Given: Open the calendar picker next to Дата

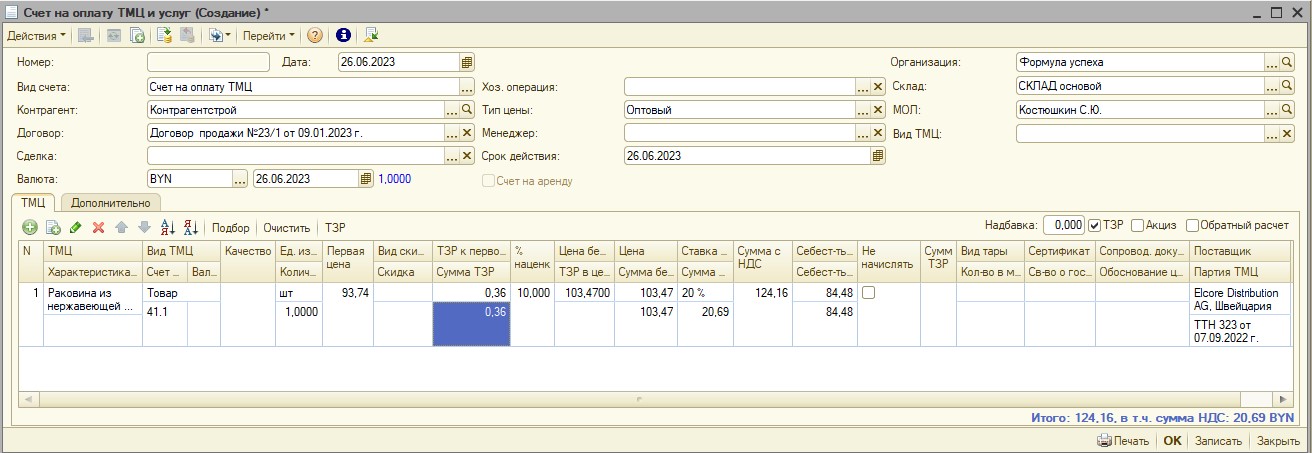Looking at the screenshot, I should [x=466, y=62].
